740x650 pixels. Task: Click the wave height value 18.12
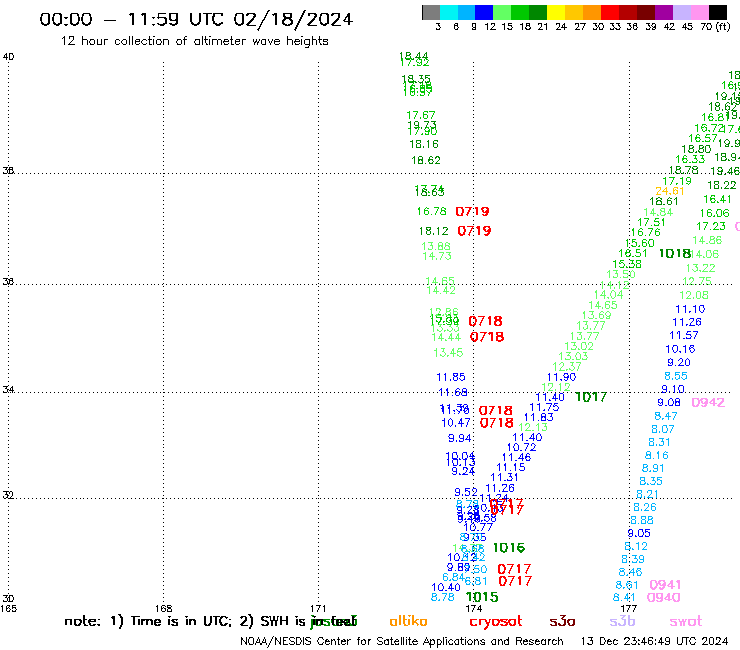click(x=434, y=231)
